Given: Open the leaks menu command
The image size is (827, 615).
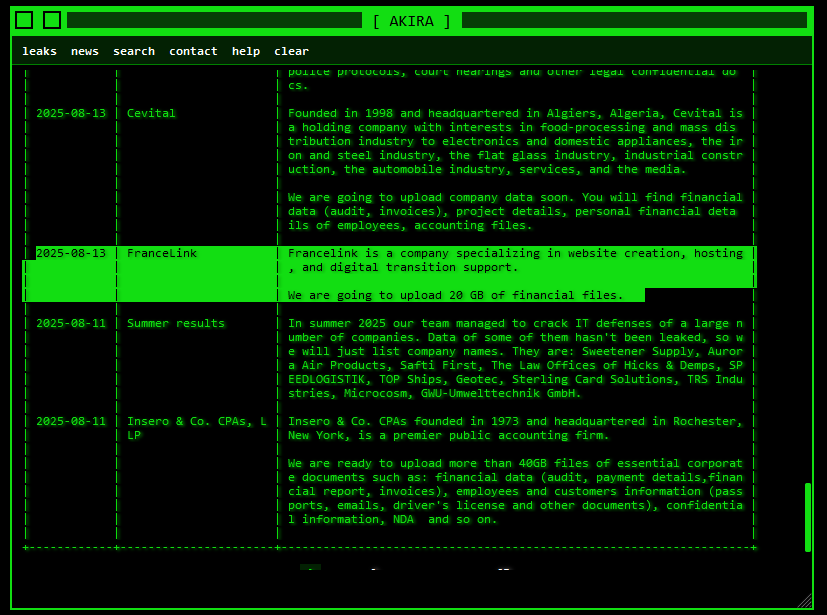Looking at the screenshot, I should click(39, 51).
